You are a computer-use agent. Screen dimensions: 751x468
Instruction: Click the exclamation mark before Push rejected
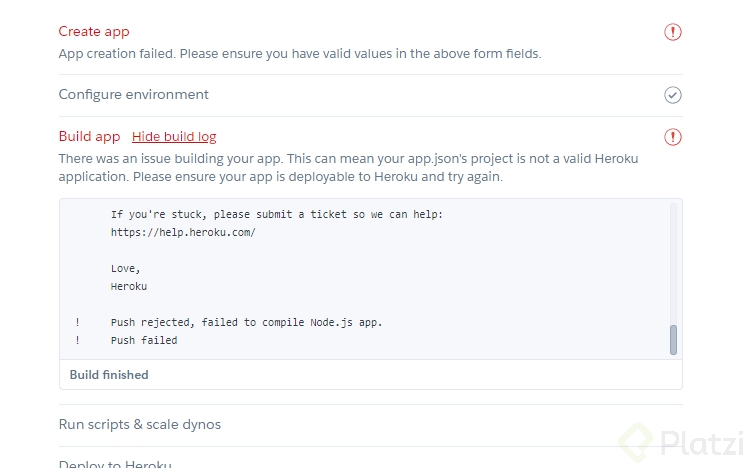[77, 322]
